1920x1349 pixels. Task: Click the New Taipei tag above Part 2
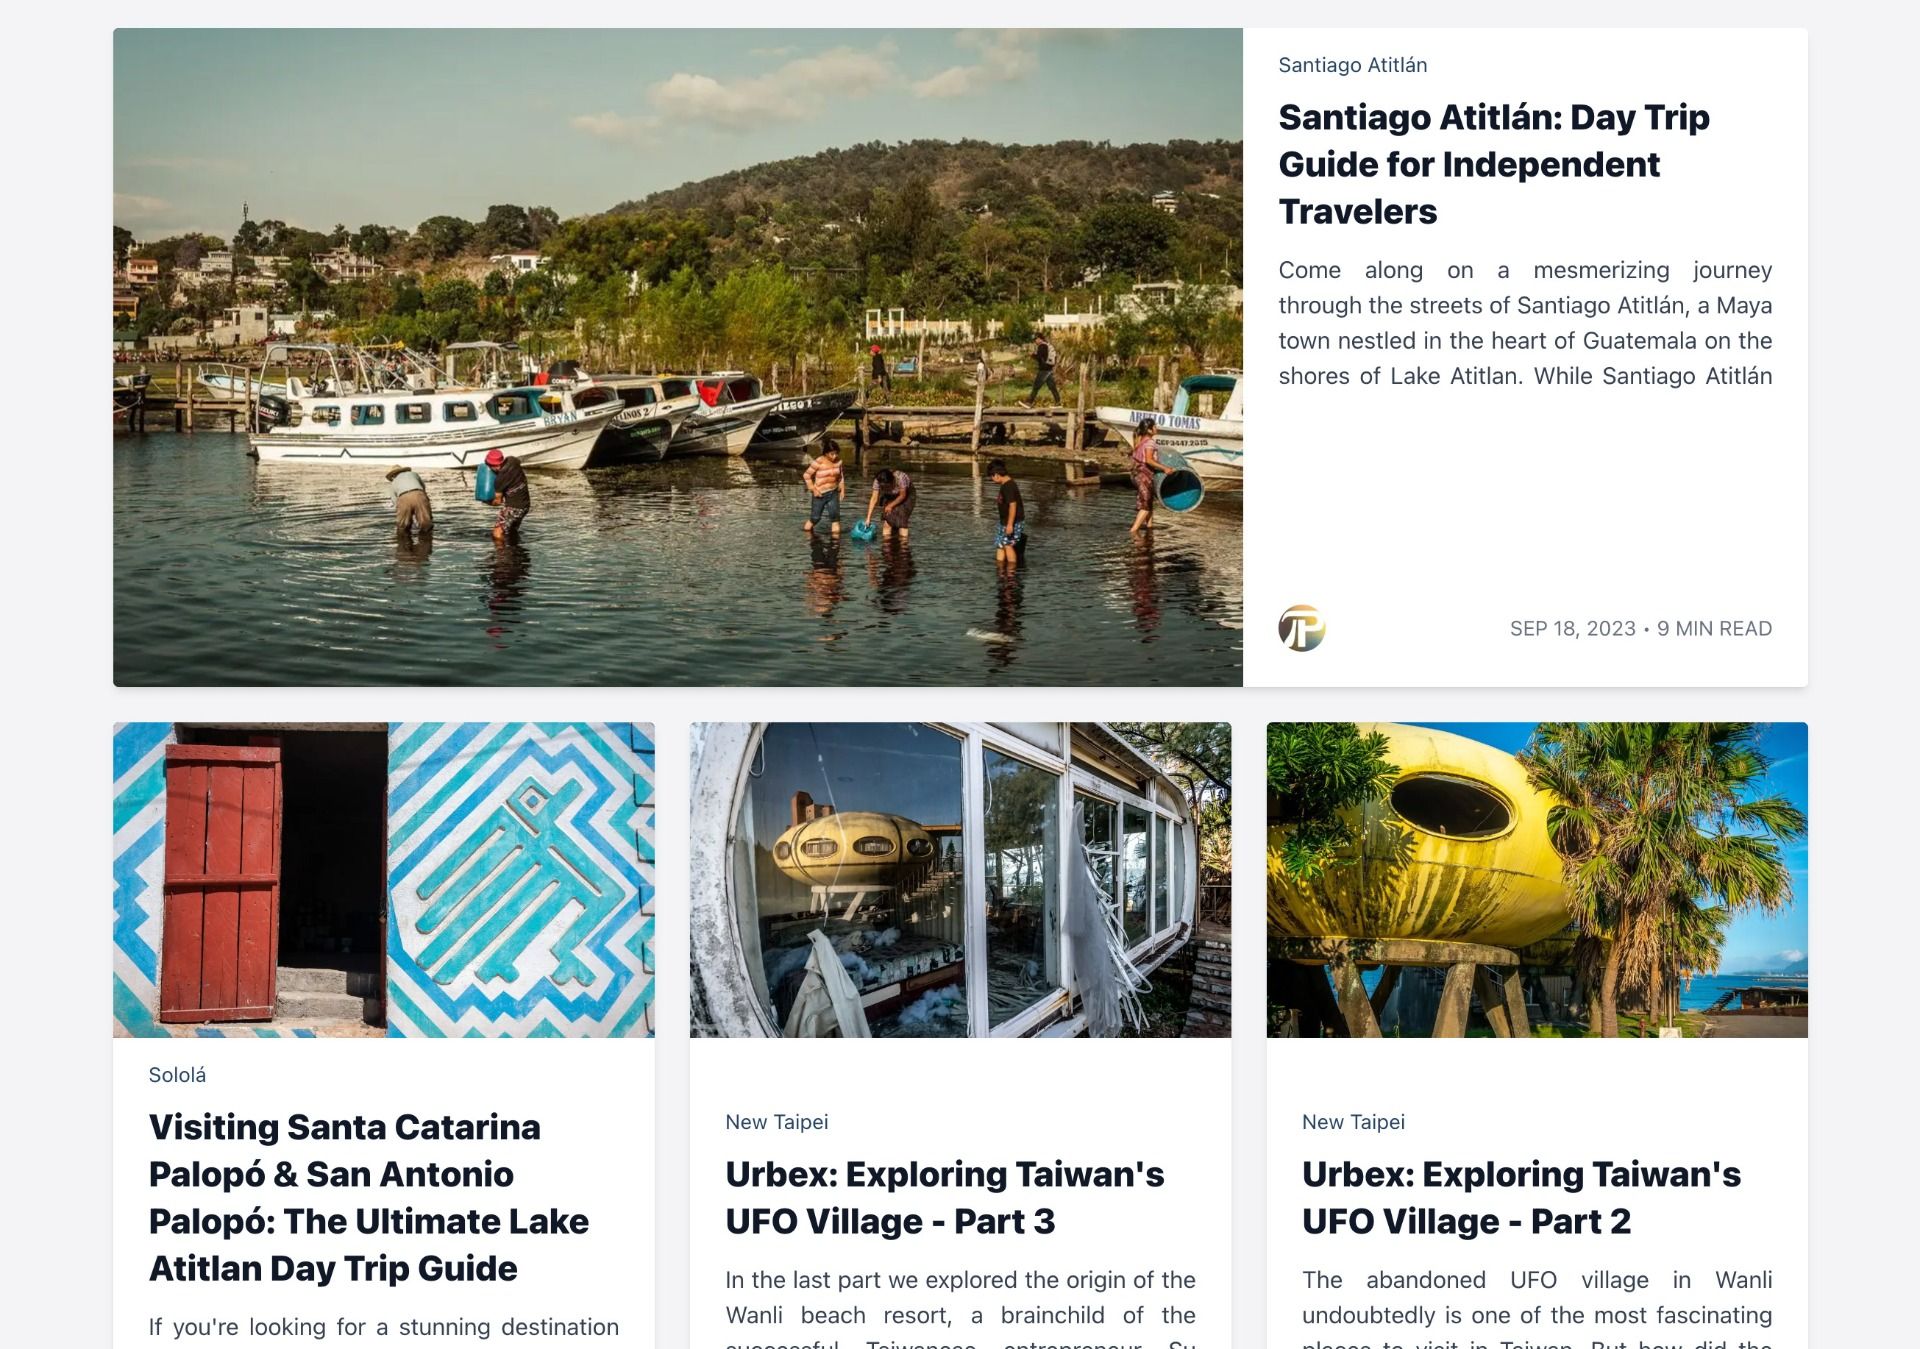coord(1353,1122)
